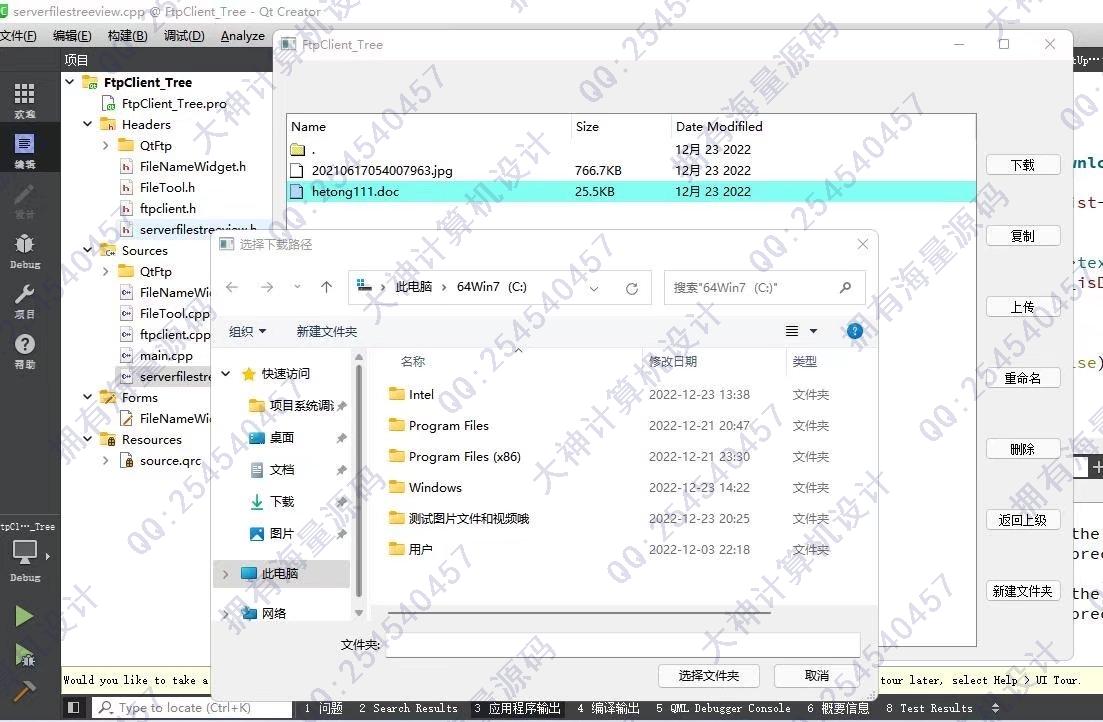Open the kit selector monitor icon
The height and width of the screenshot is (722, 1103).
pyautogui.click(x=25, y=552)
